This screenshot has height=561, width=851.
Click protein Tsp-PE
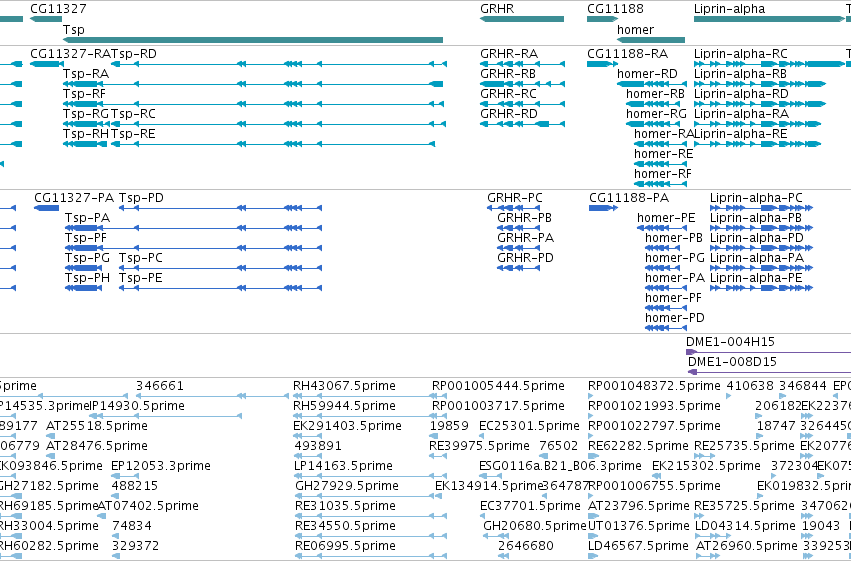tap(141, 278)
